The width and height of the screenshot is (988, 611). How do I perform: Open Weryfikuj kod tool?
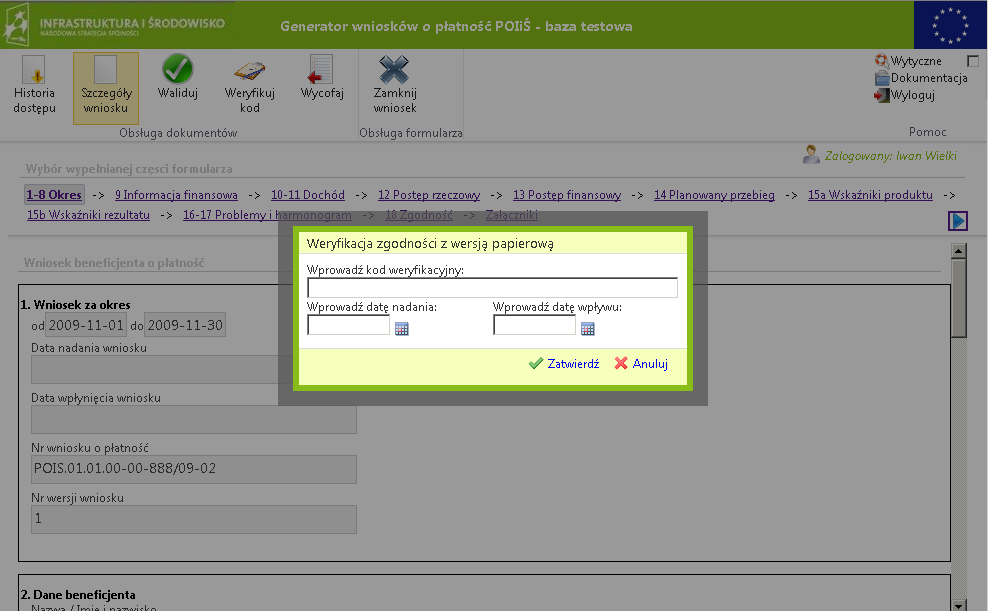[250, 85]
